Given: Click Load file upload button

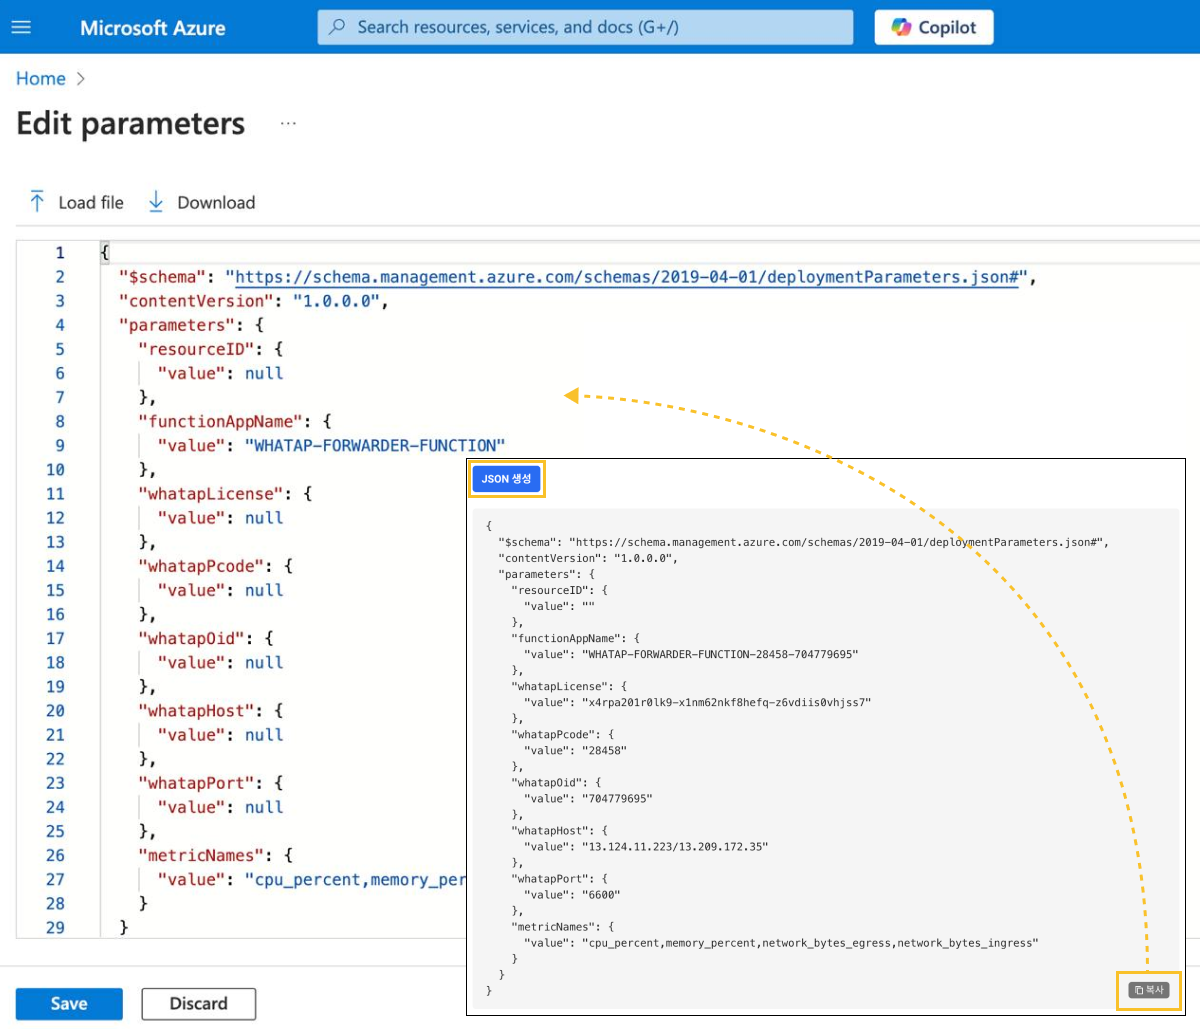Looking at the screenshot, I should [x=77, y=202].
